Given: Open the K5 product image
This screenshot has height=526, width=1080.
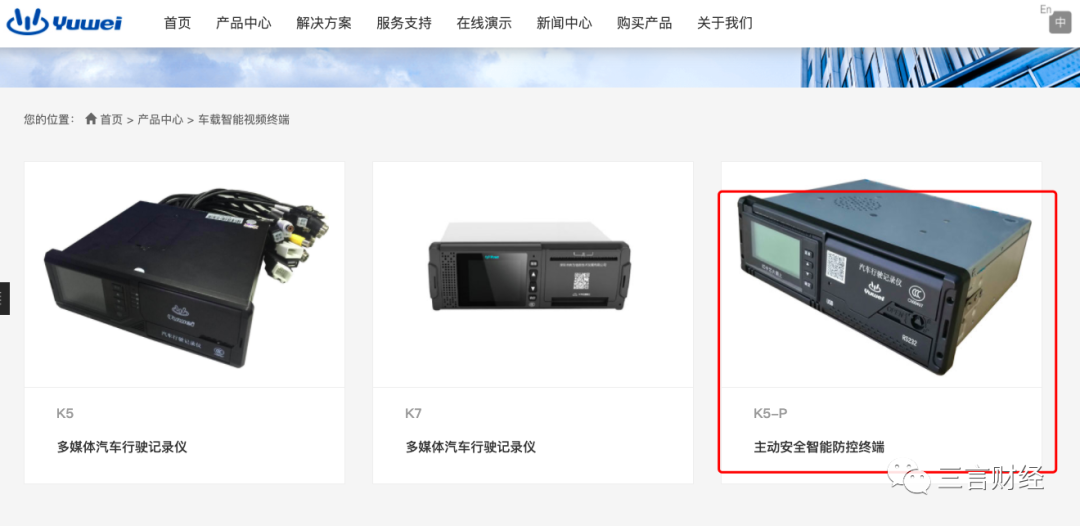Looking at the screenshot, I should pos(185,275).
